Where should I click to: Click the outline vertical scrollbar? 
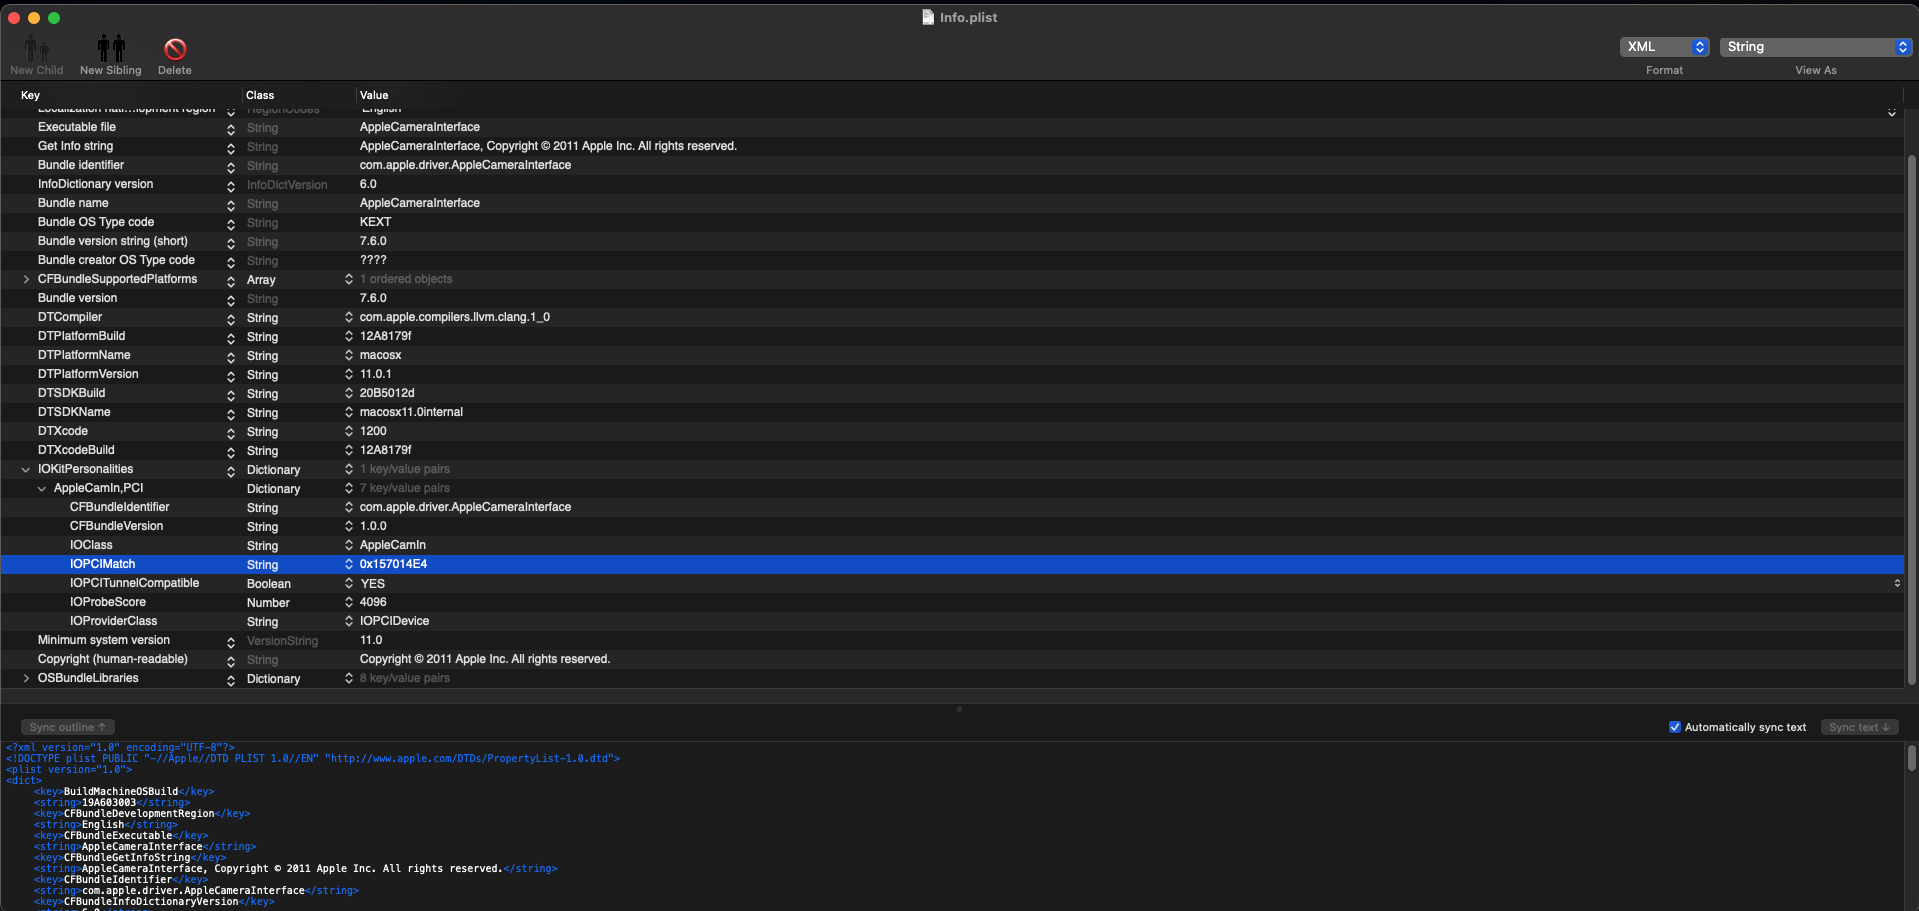click(x=1911, y=400)
